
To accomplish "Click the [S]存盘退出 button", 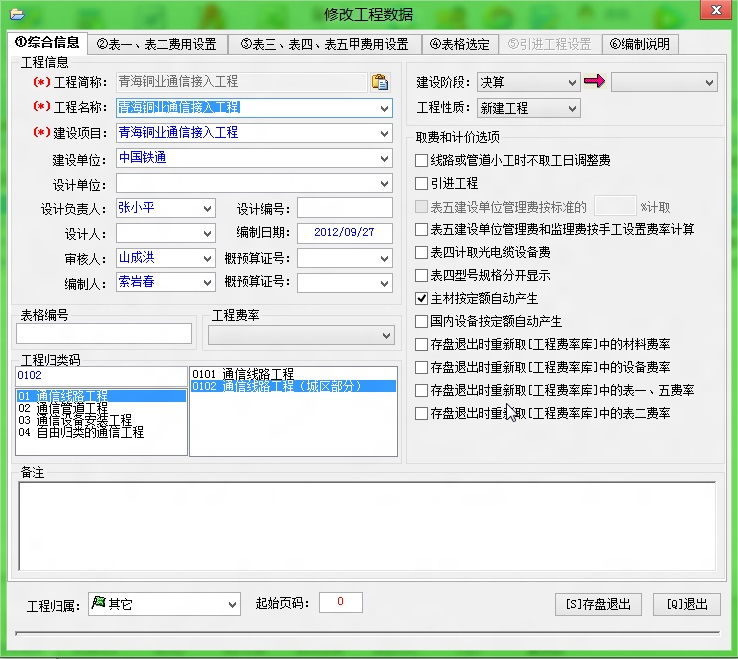I will pos(598,604).
